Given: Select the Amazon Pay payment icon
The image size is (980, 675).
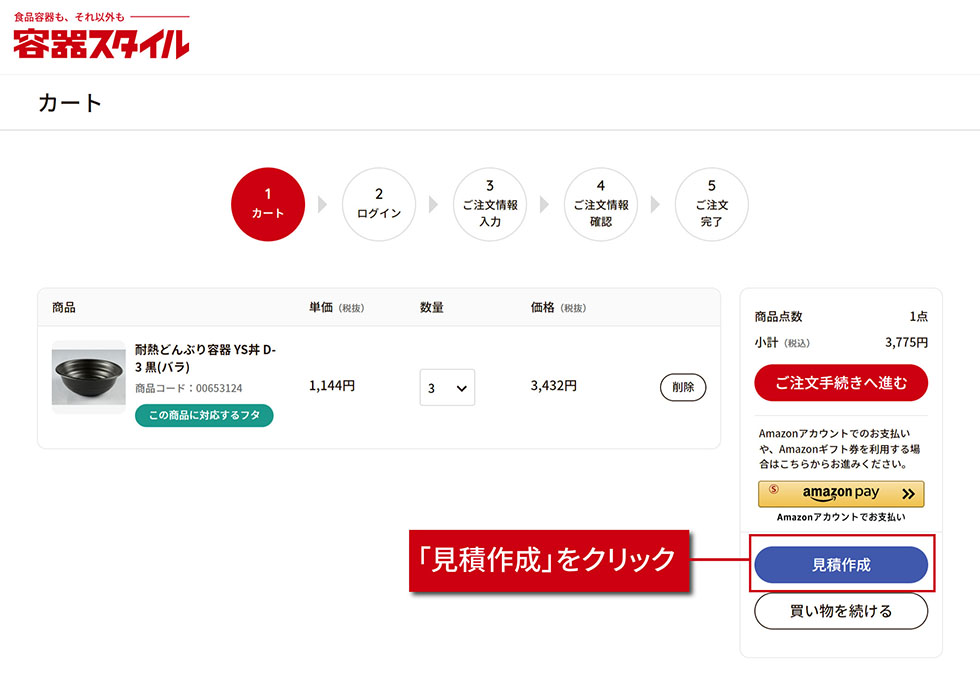Looking at the screenshot, I should 840,493.
